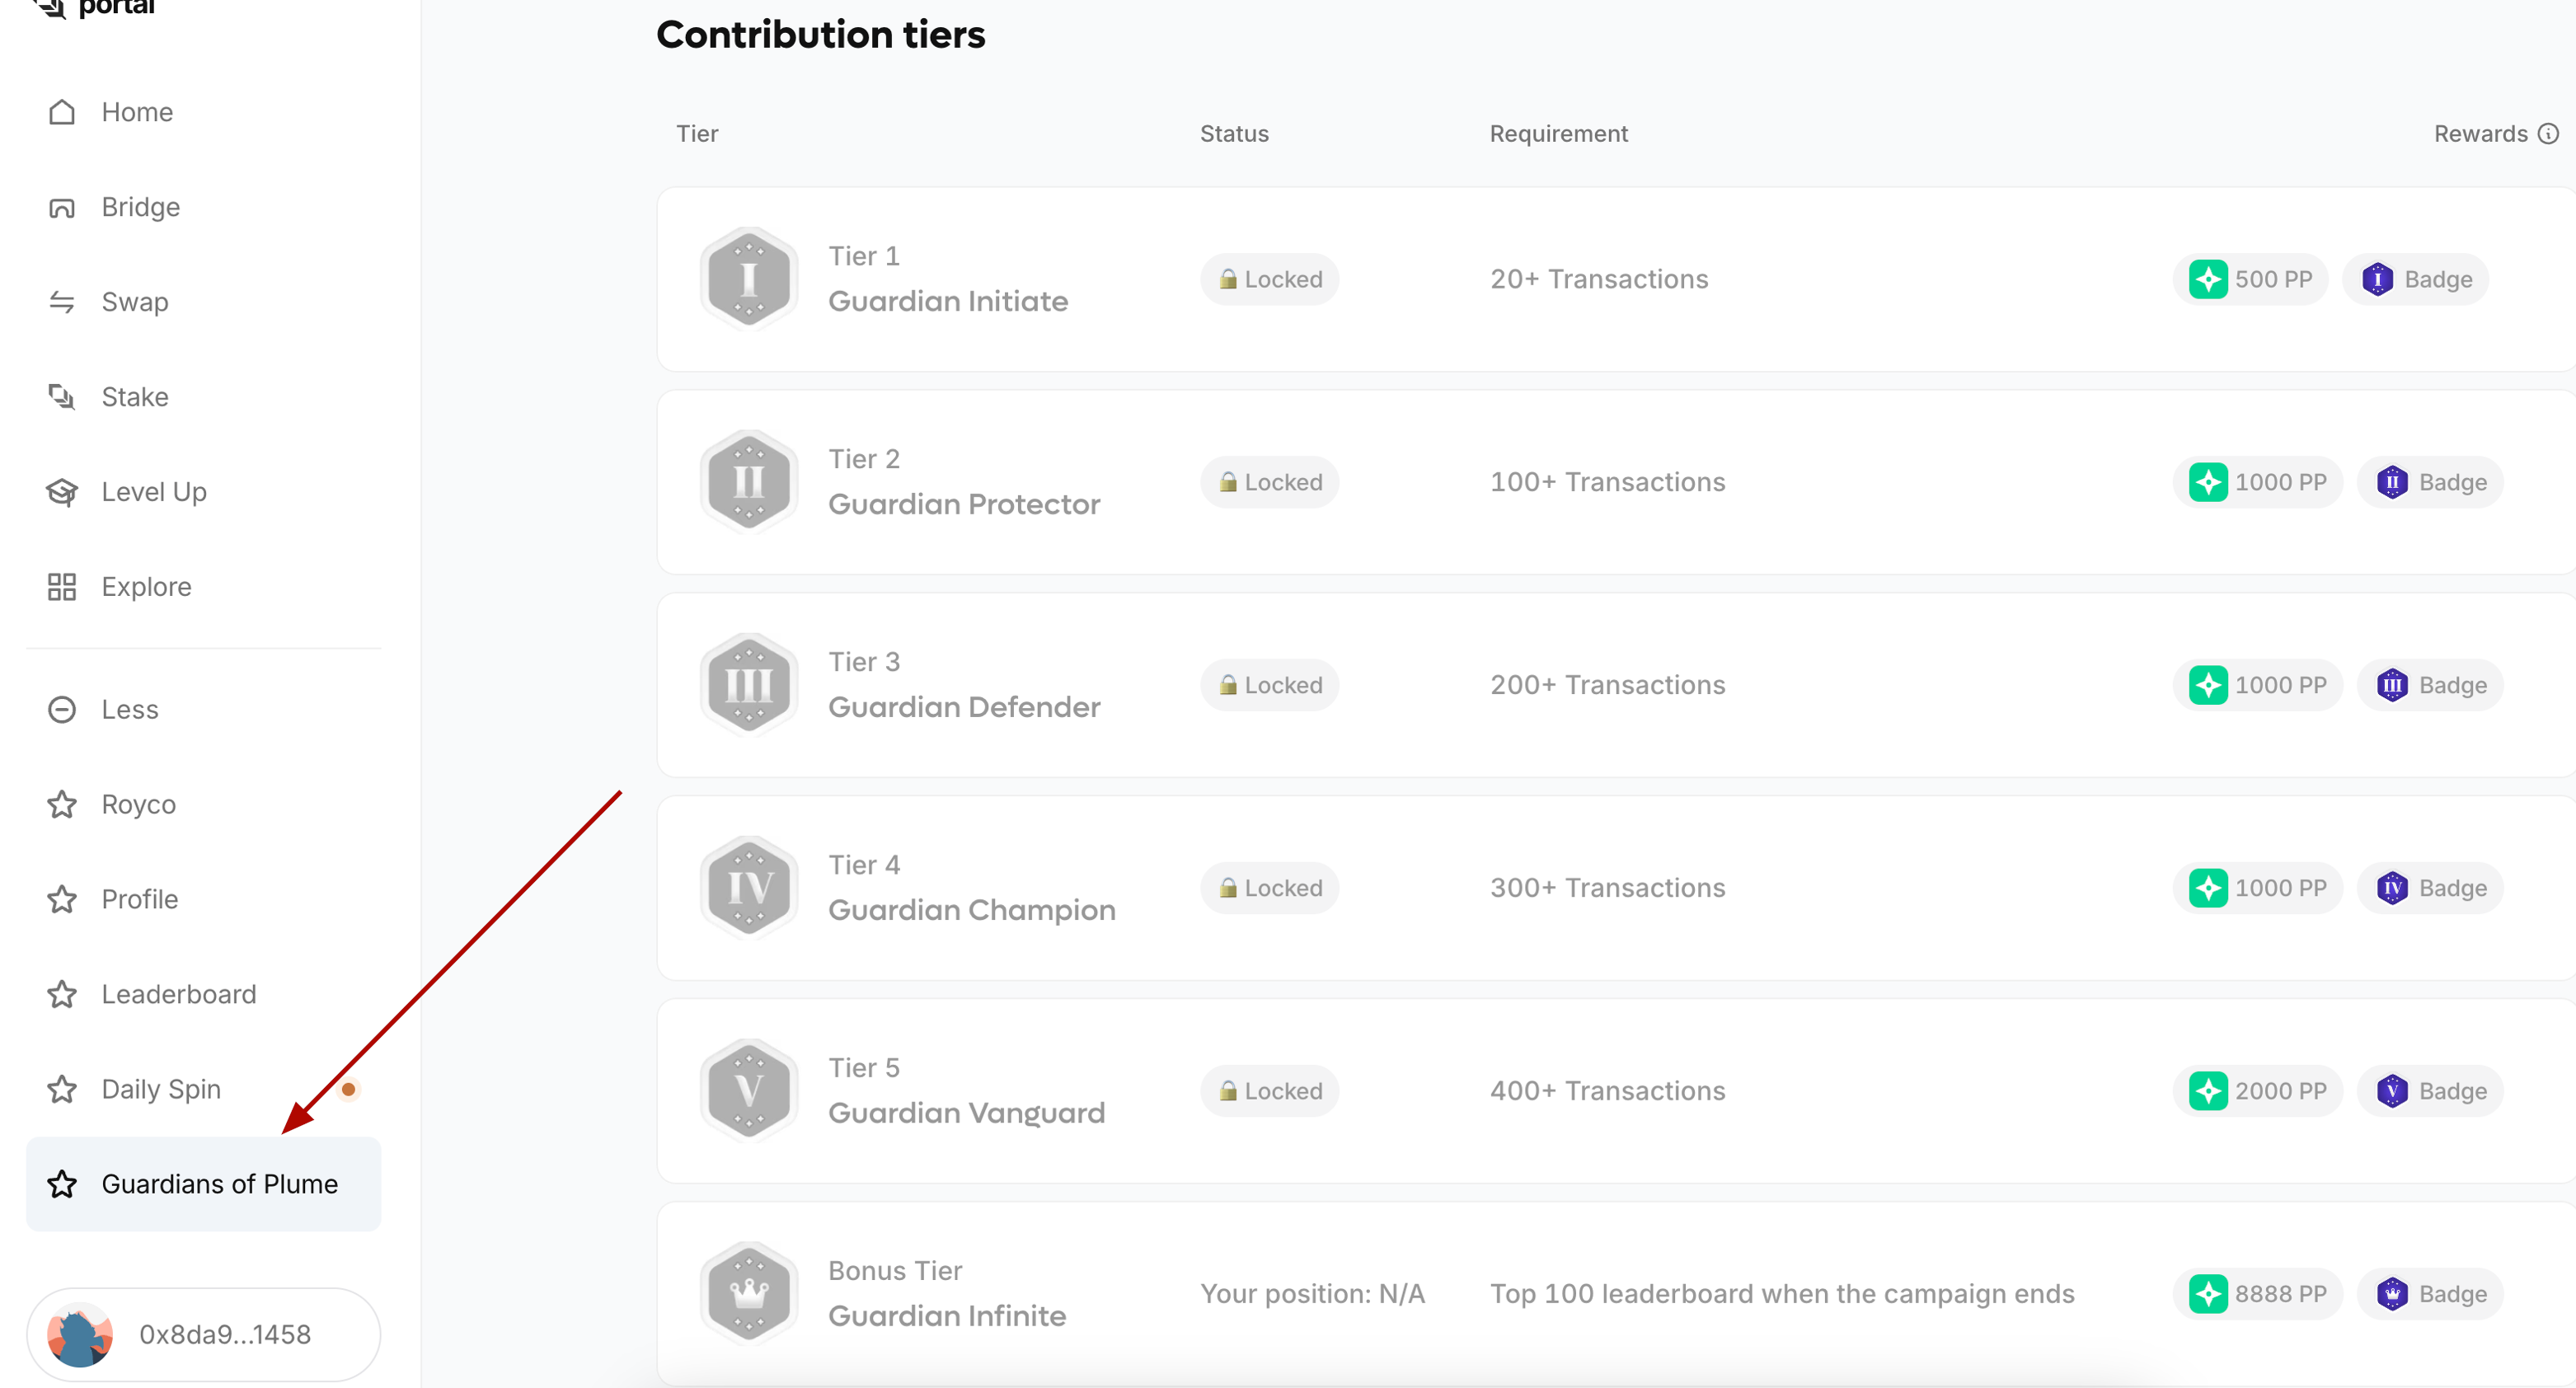Click the Tier 5 Badge reward chip
2576x1388 pixels.
click(x=2431, y=1091)
